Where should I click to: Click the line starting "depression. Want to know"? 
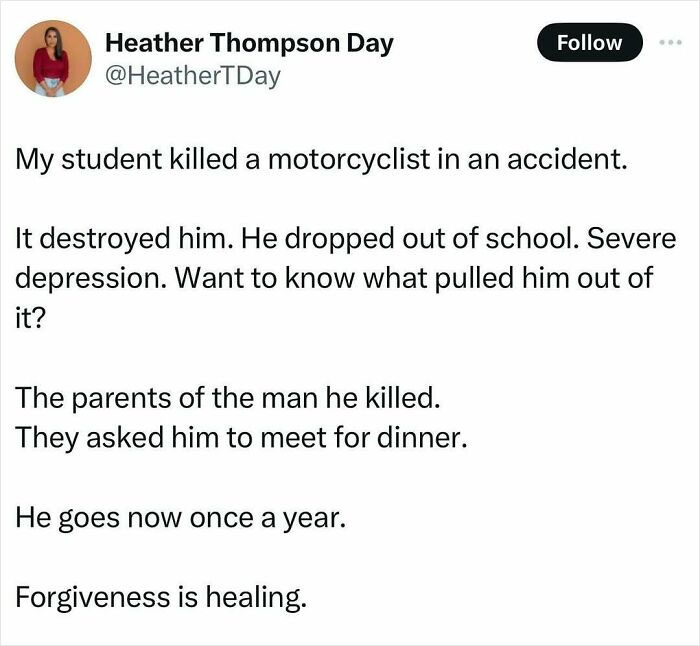334,278
